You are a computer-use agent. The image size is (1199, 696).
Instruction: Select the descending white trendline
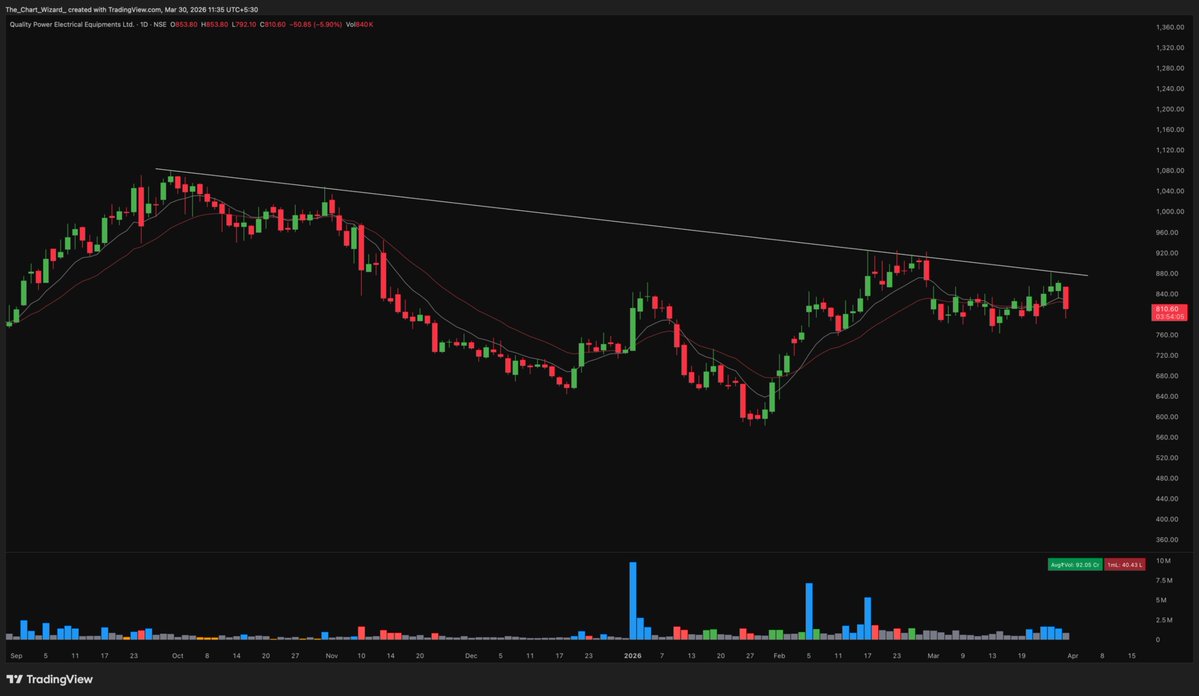pos(621,222)
